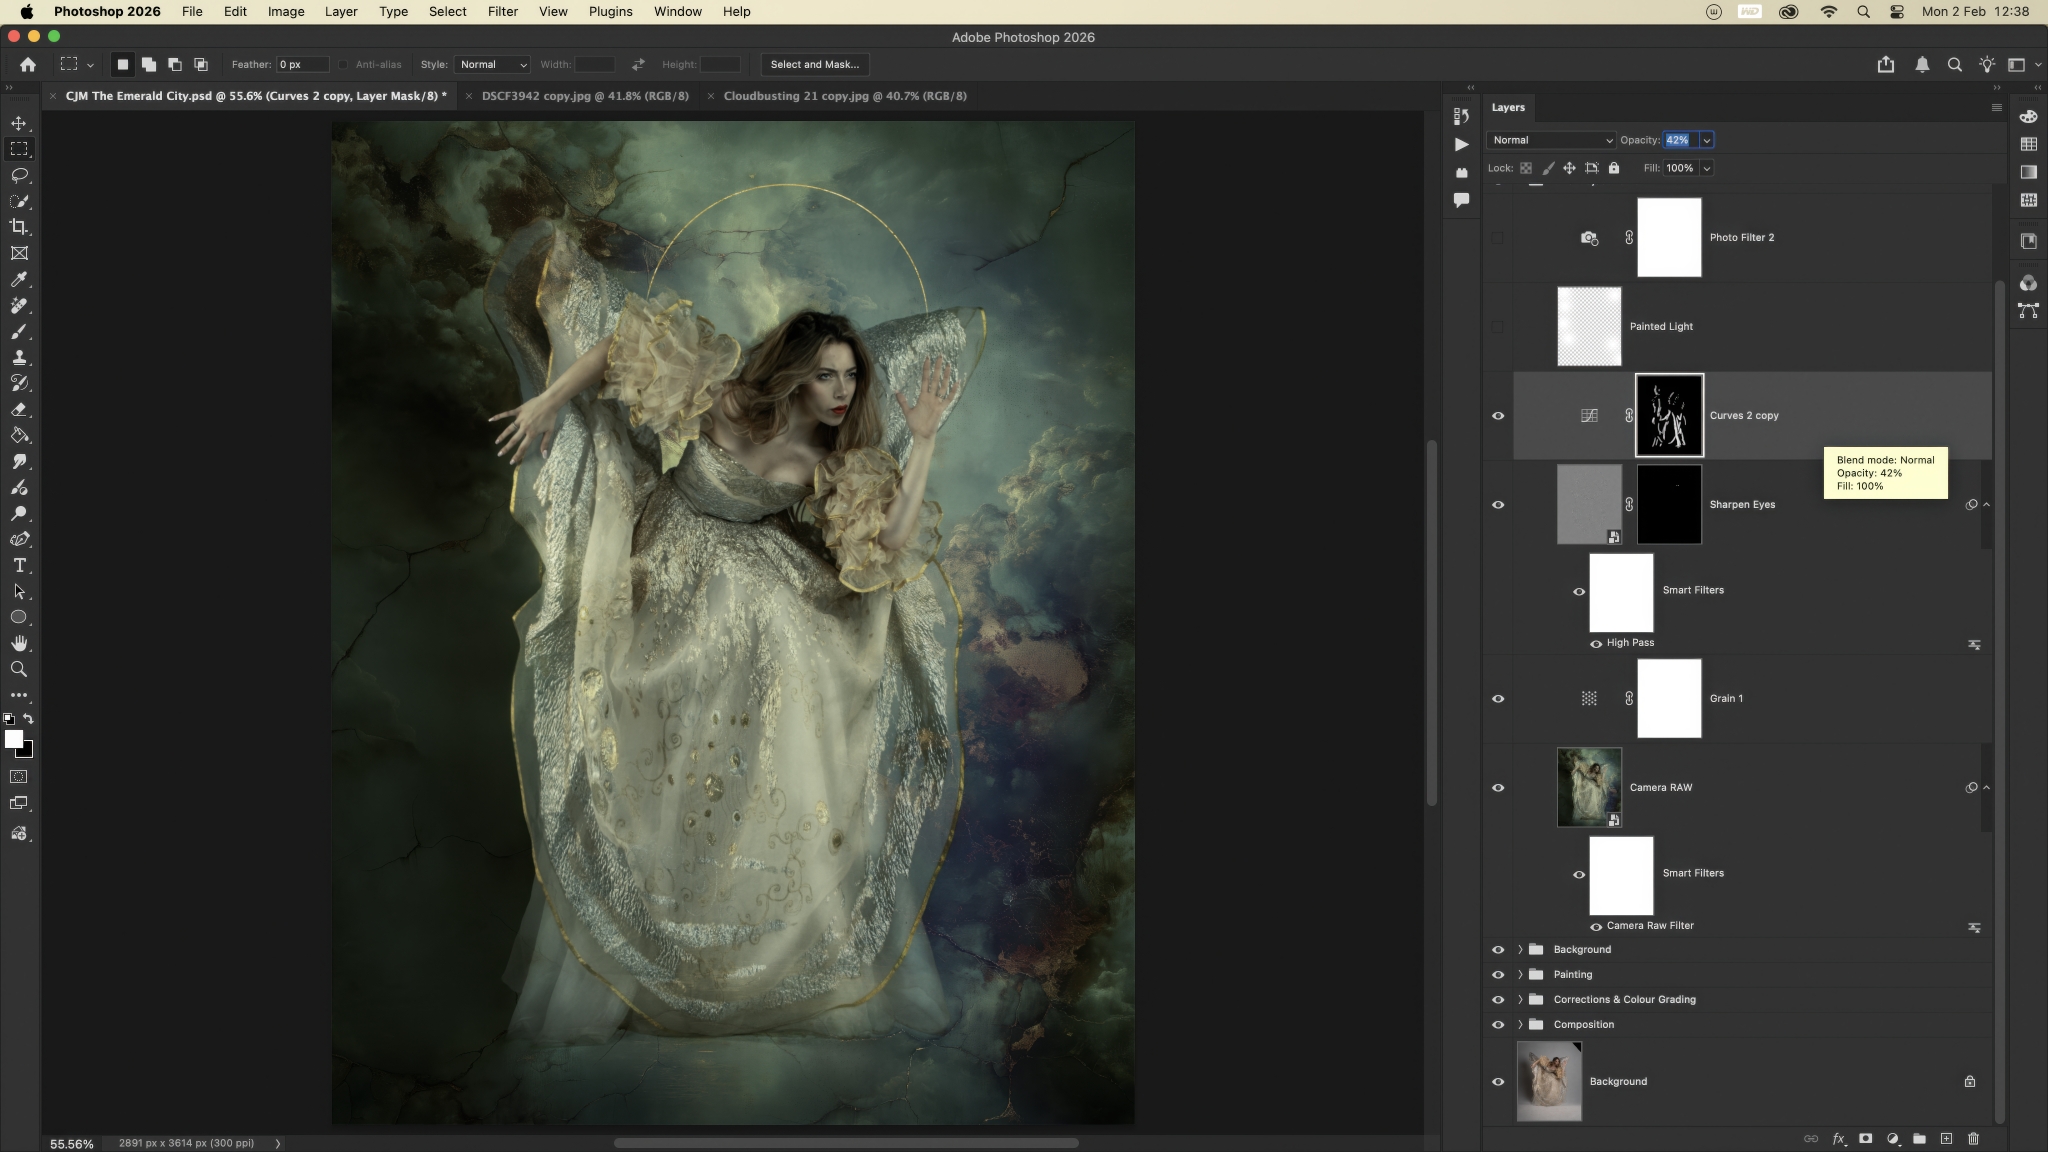Select the Horizontal Type tool

pos(19,565)
